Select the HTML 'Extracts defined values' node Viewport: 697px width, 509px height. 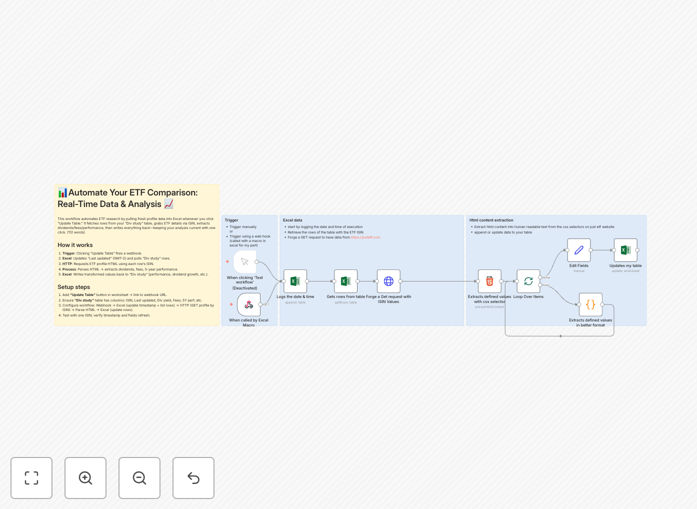point(489,281)
